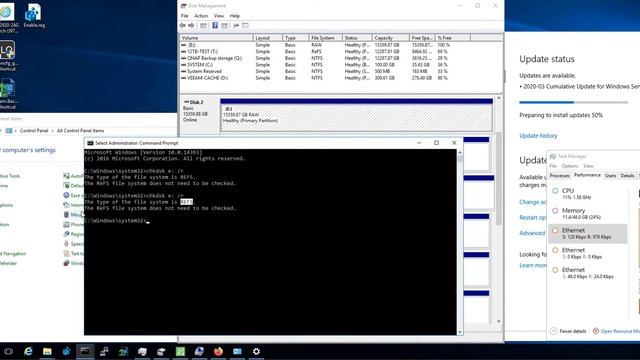640x360 pixels.
Task: Click Fewer details in Task Manager
Action: tap(568, 331)
